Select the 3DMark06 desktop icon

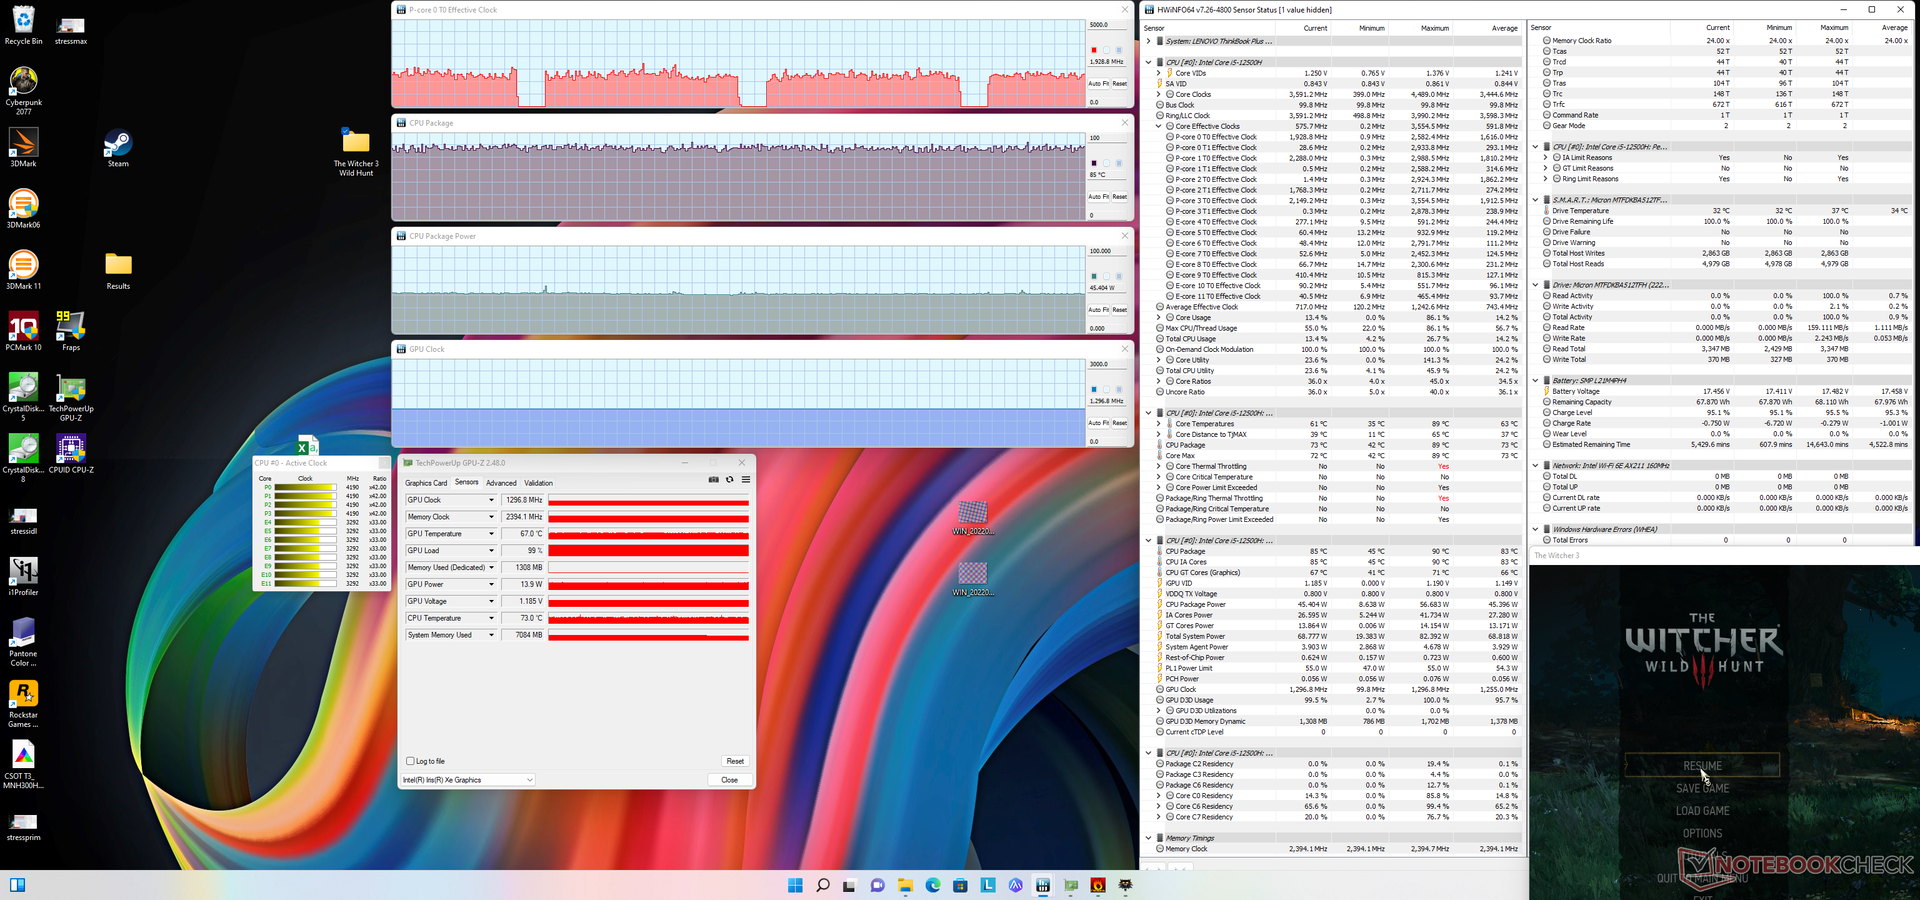(23, 210)
